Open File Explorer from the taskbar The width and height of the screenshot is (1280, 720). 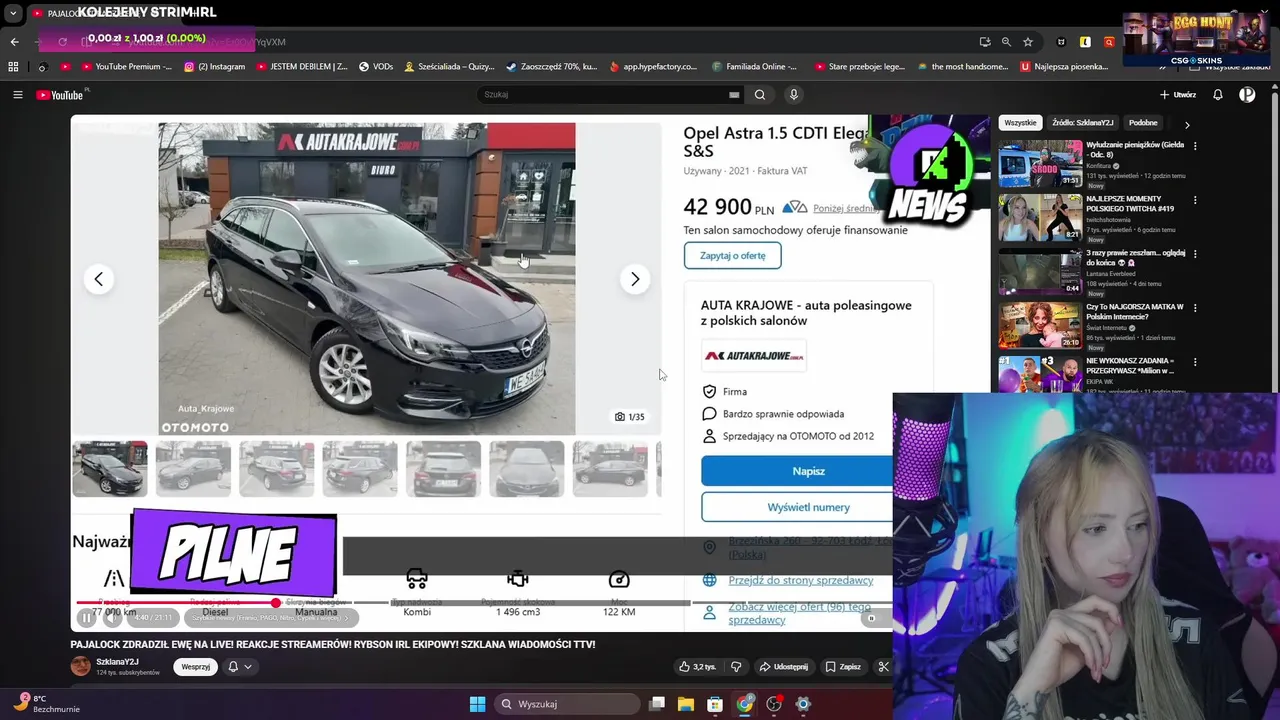686,704
